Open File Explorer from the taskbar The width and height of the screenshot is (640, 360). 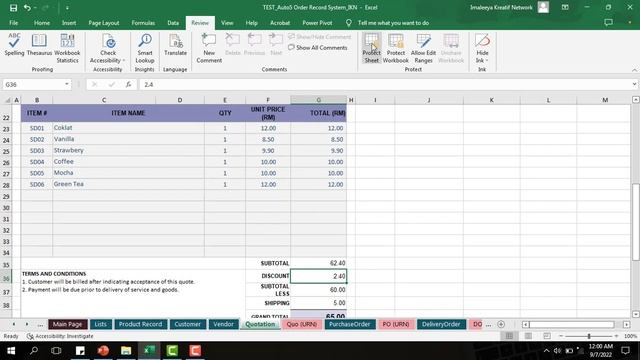pos(126,351)
